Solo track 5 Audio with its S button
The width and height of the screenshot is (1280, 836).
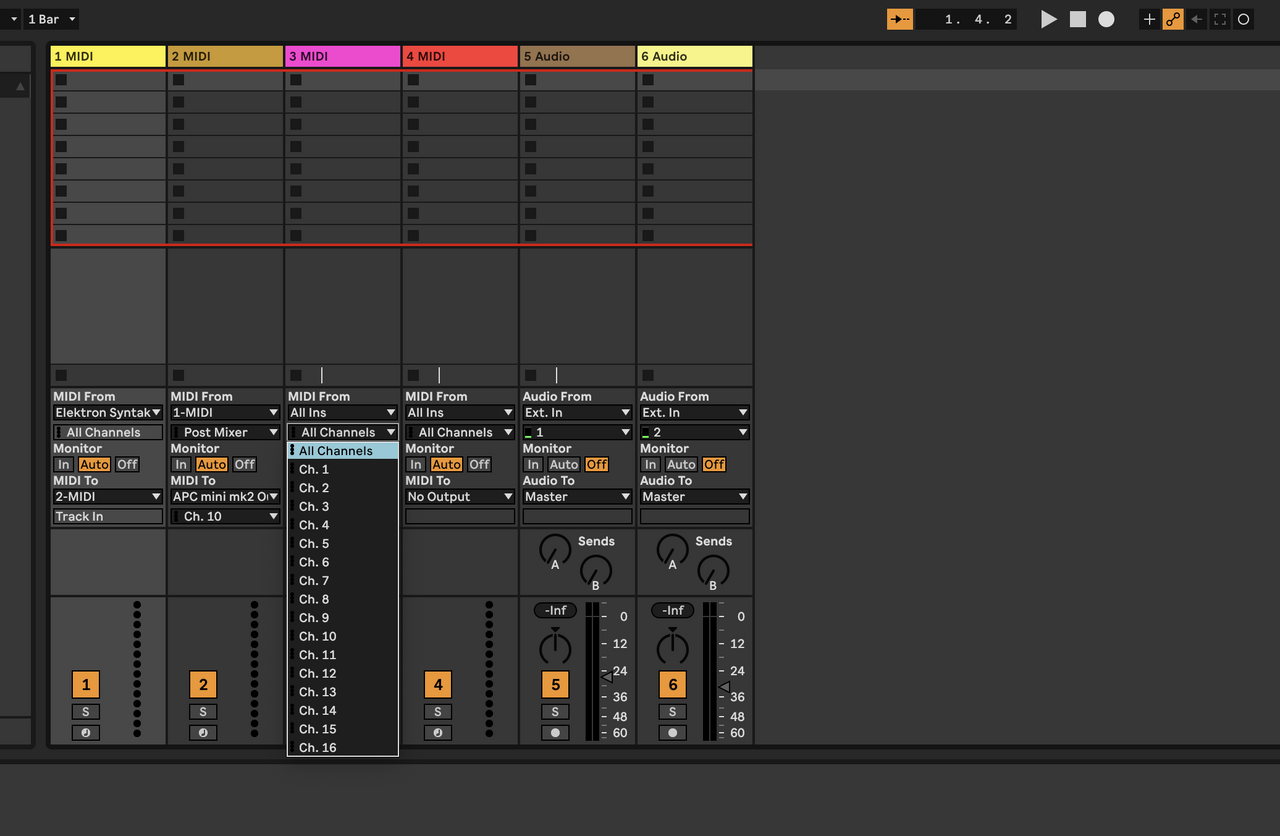click(555, 712)
